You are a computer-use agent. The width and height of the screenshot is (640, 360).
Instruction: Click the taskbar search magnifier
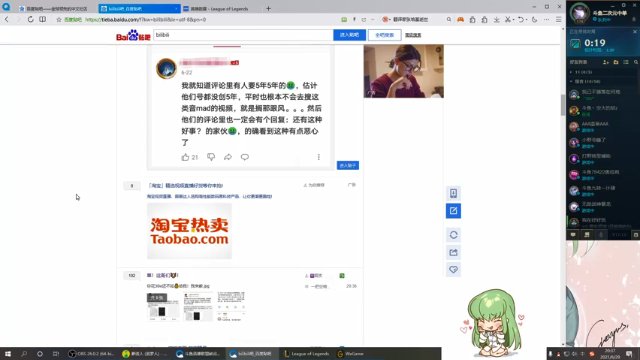coord(24,353)
